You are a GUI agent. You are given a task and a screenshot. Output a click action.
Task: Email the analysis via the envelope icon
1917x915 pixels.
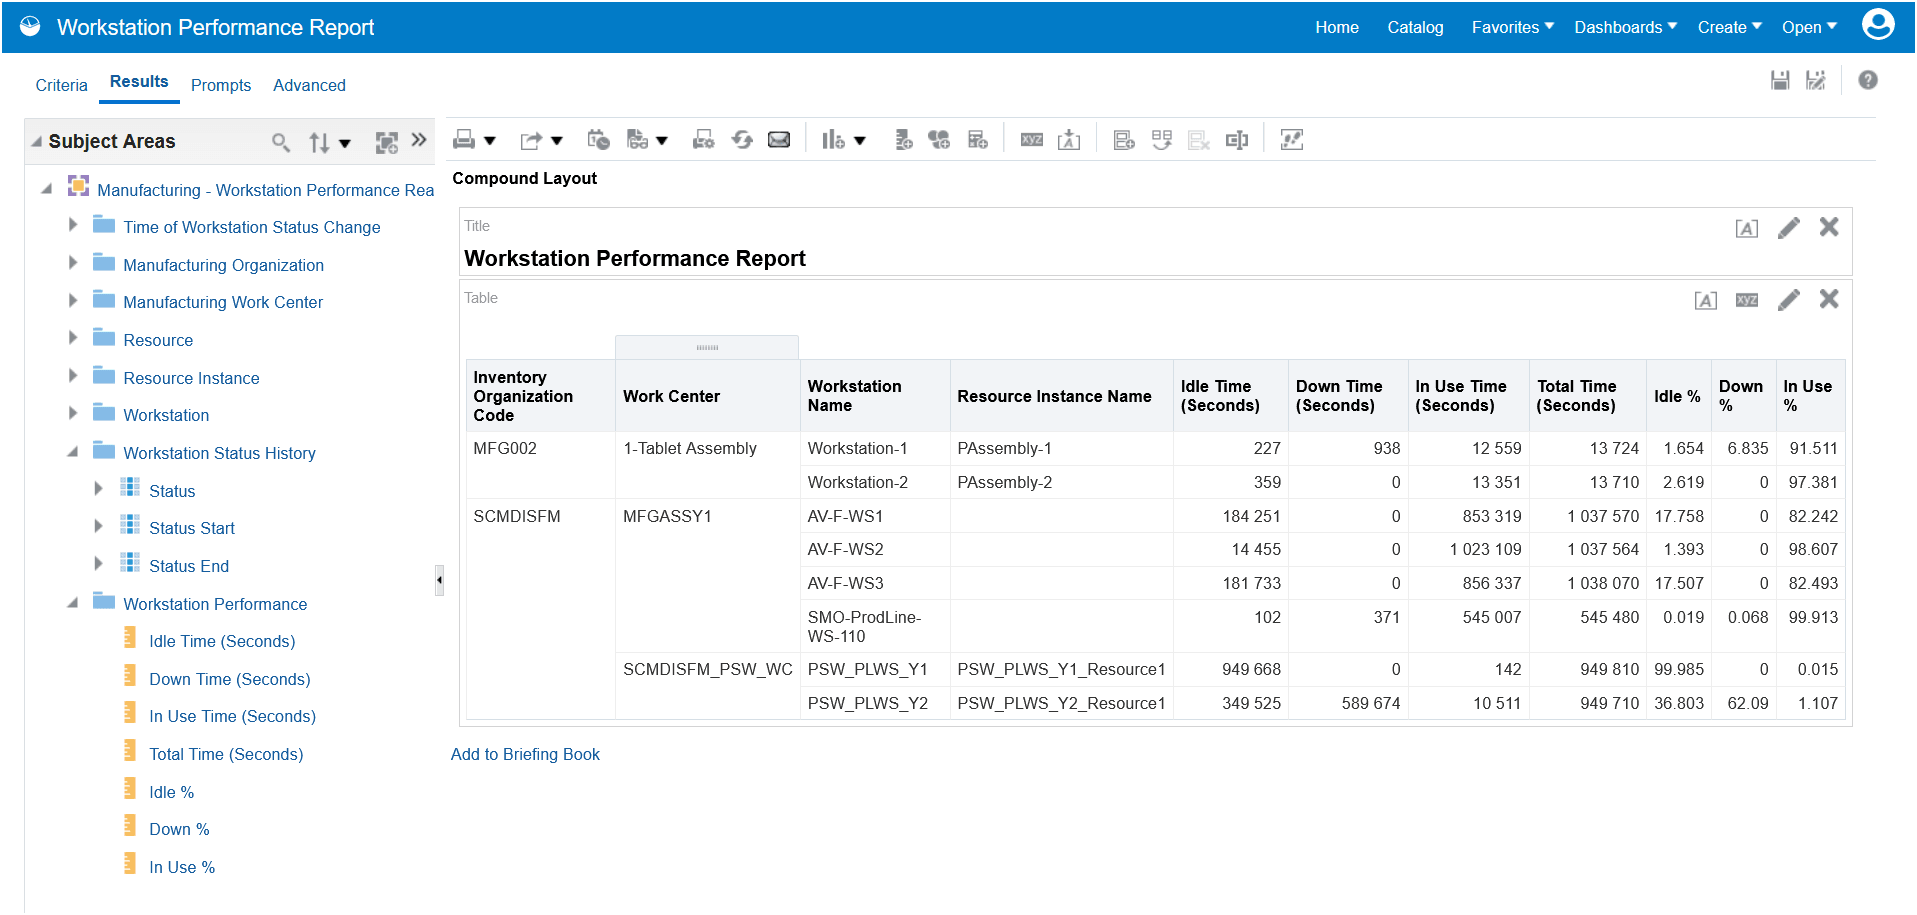tap(779, 139)
